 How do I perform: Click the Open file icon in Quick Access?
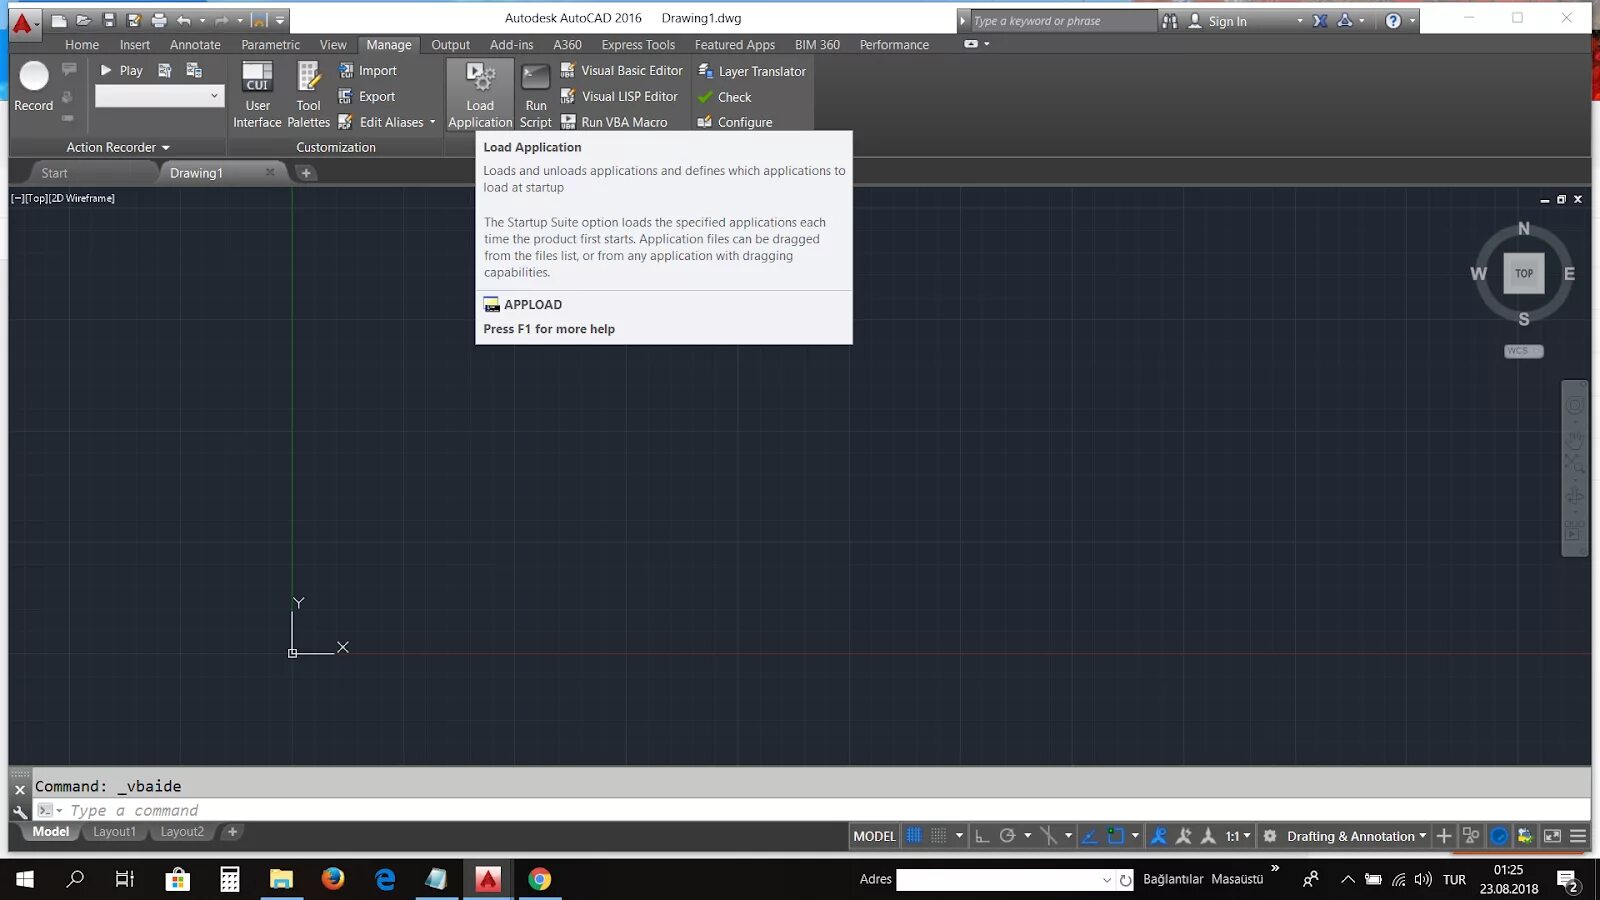(x=84, y=20)
